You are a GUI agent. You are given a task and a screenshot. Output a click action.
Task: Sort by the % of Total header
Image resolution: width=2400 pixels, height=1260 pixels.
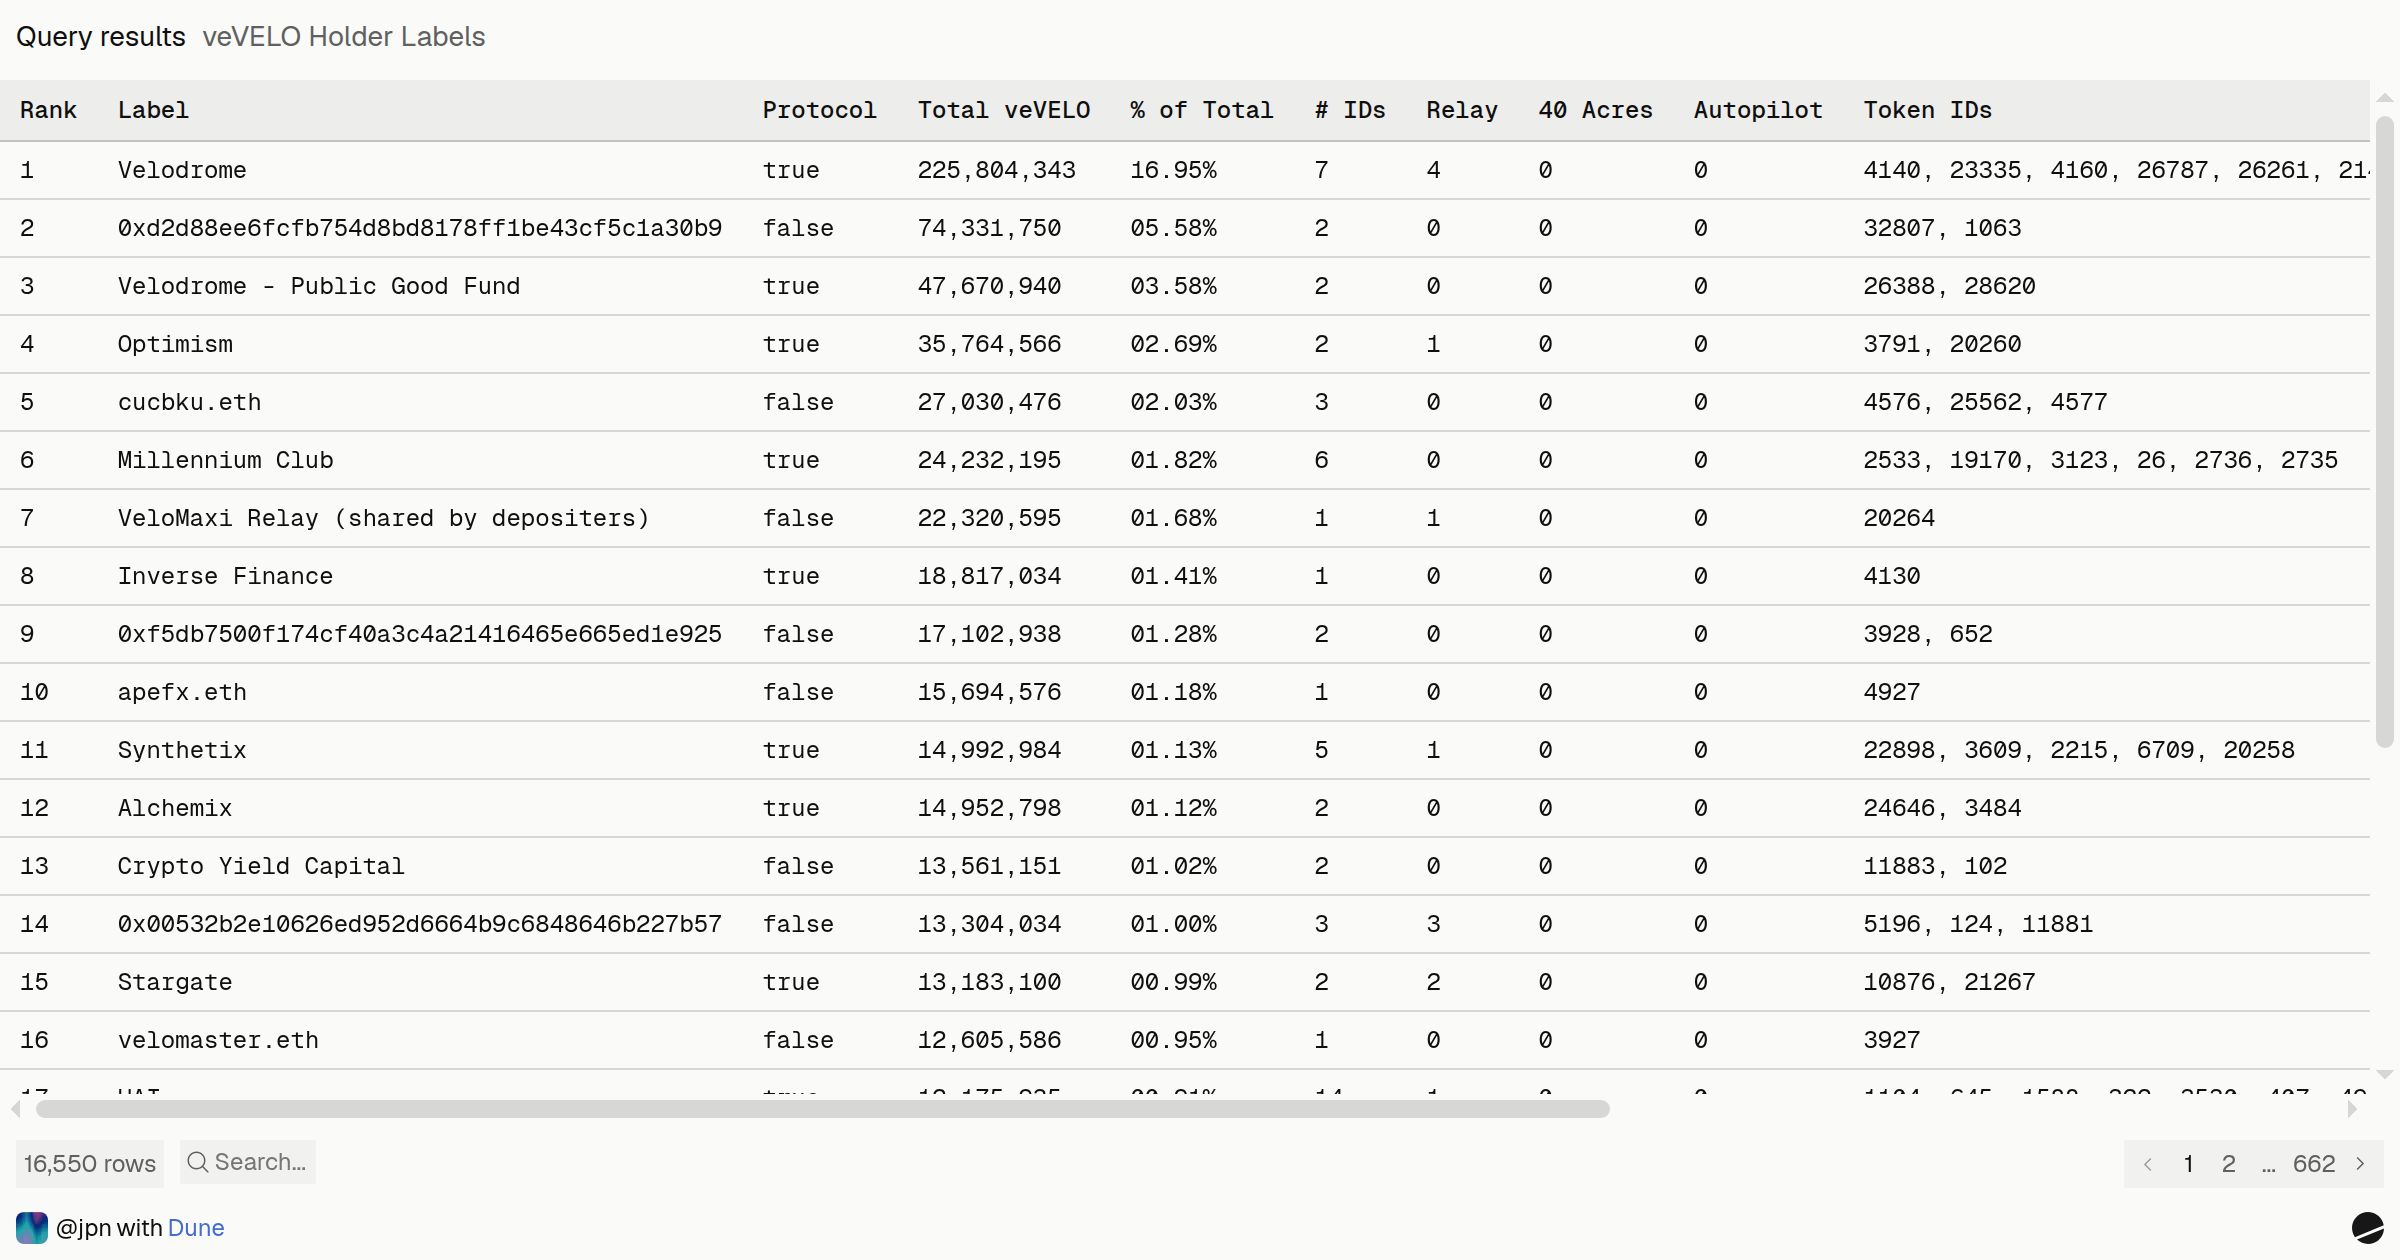(x=1202, y=110)
